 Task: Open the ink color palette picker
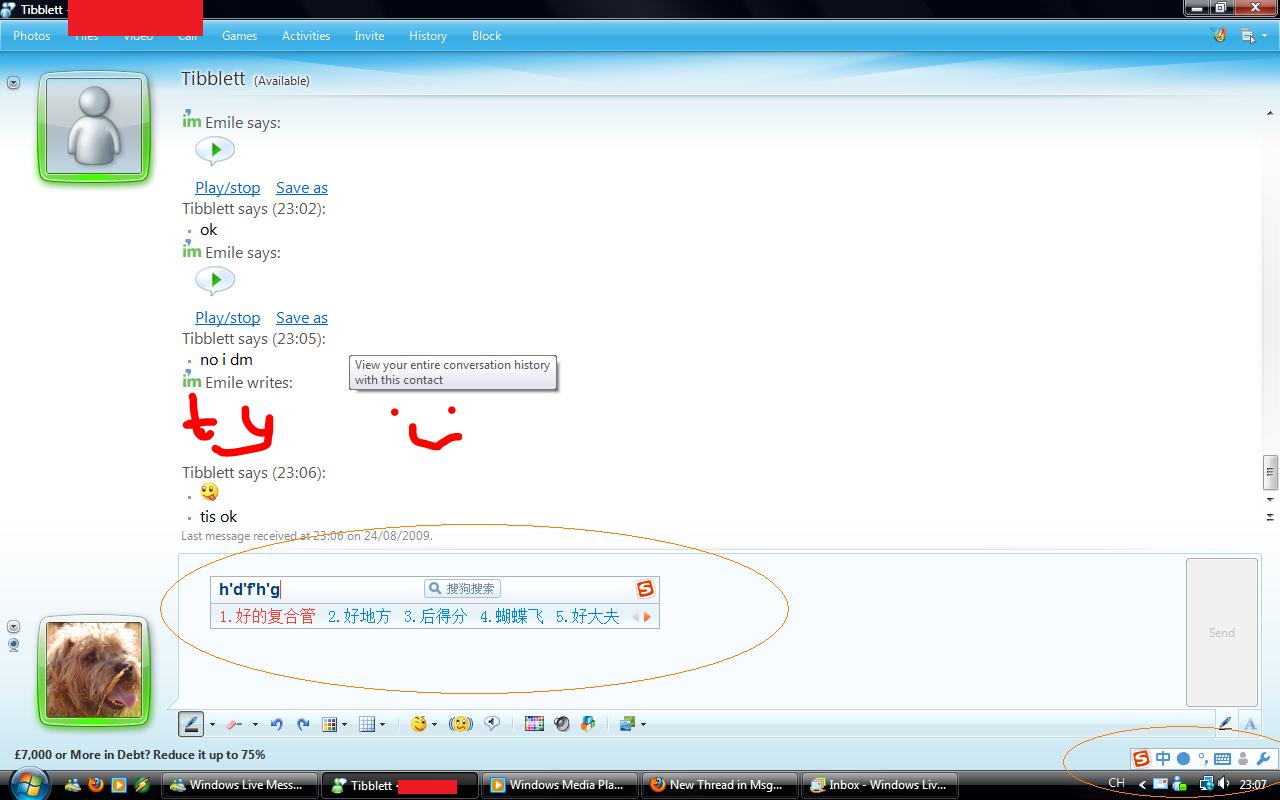330,724
